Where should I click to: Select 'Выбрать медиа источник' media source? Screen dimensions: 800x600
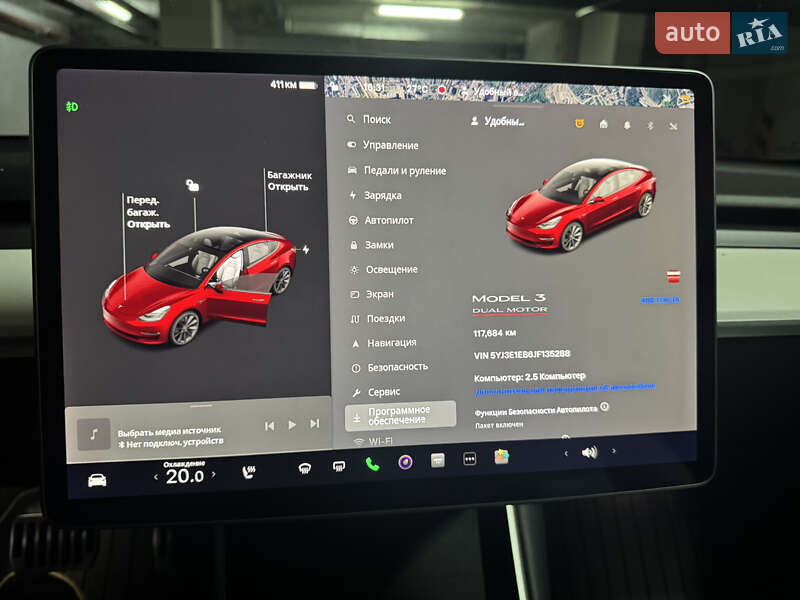[169, 432]
